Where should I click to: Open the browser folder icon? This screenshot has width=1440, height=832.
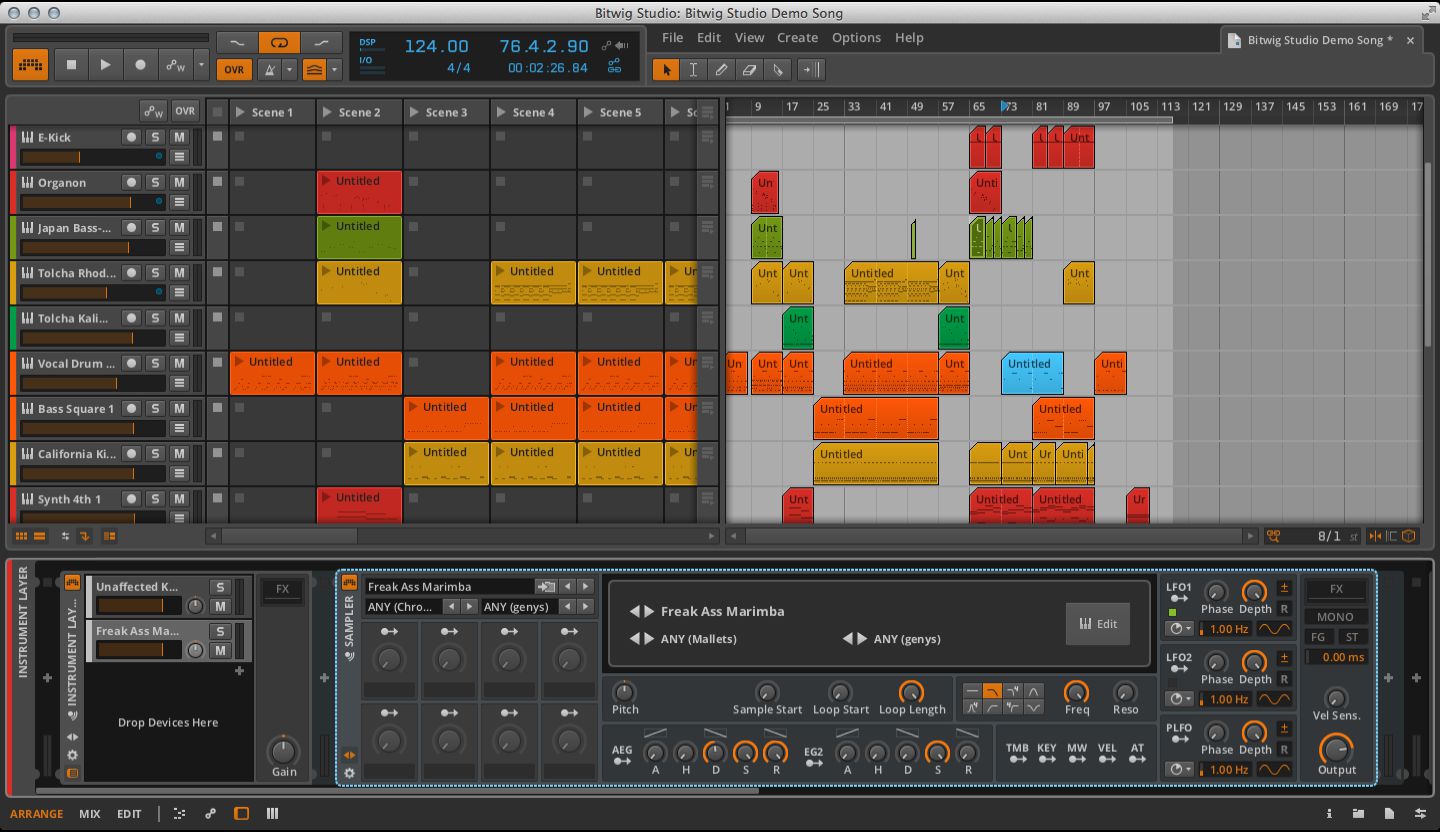click(1359, 814)
